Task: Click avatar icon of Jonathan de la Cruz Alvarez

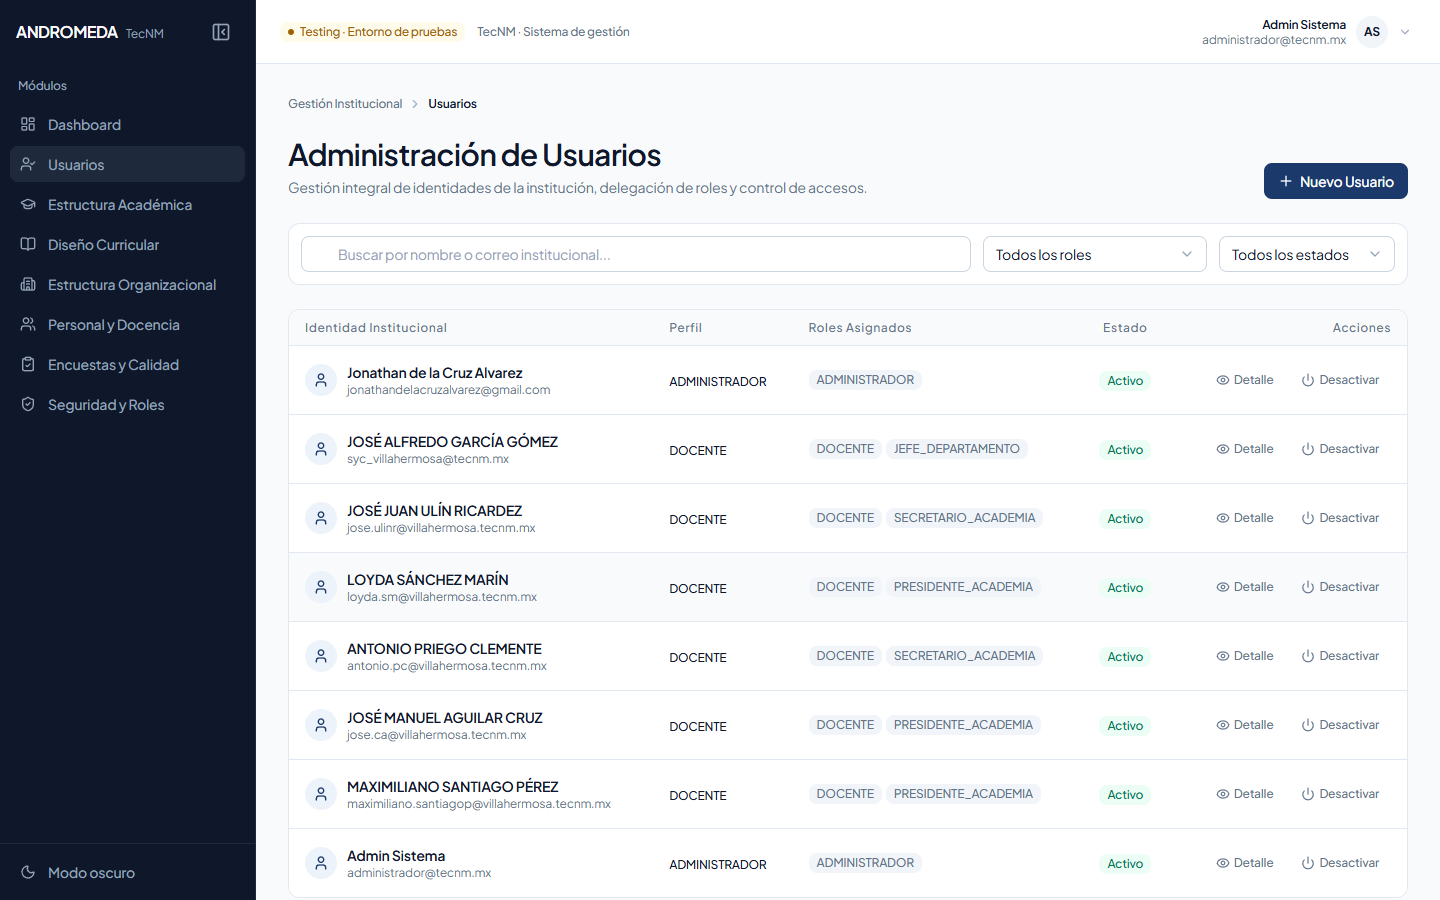Action: click(x=321, y=380)
